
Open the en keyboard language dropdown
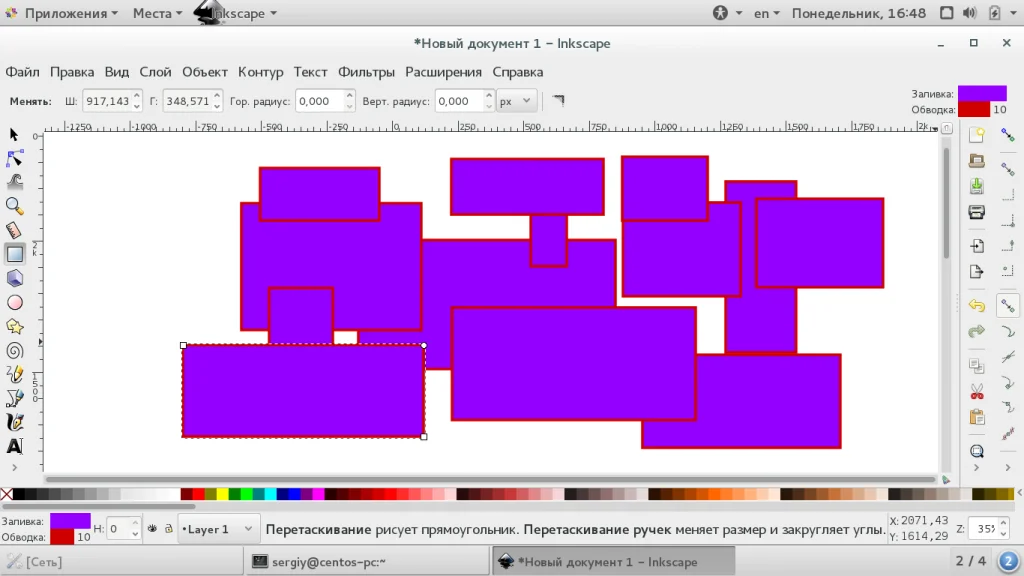[767, 13]
